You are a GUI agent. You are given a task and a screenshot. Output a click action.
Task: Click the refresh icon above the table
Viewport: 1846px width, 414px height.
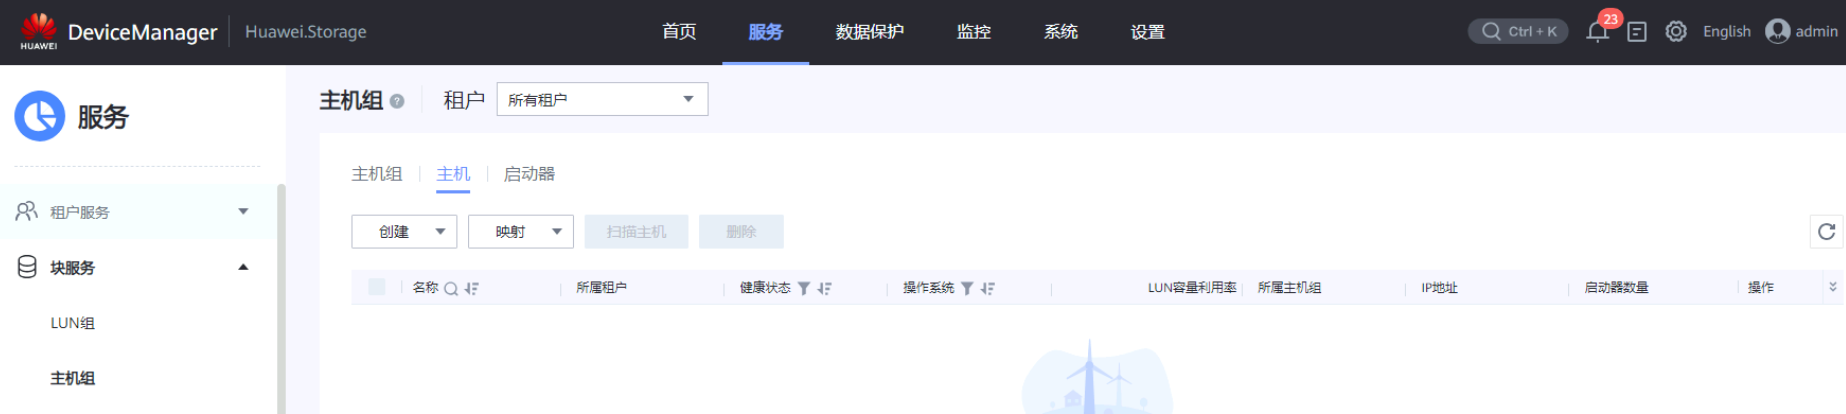(1826, 232)
